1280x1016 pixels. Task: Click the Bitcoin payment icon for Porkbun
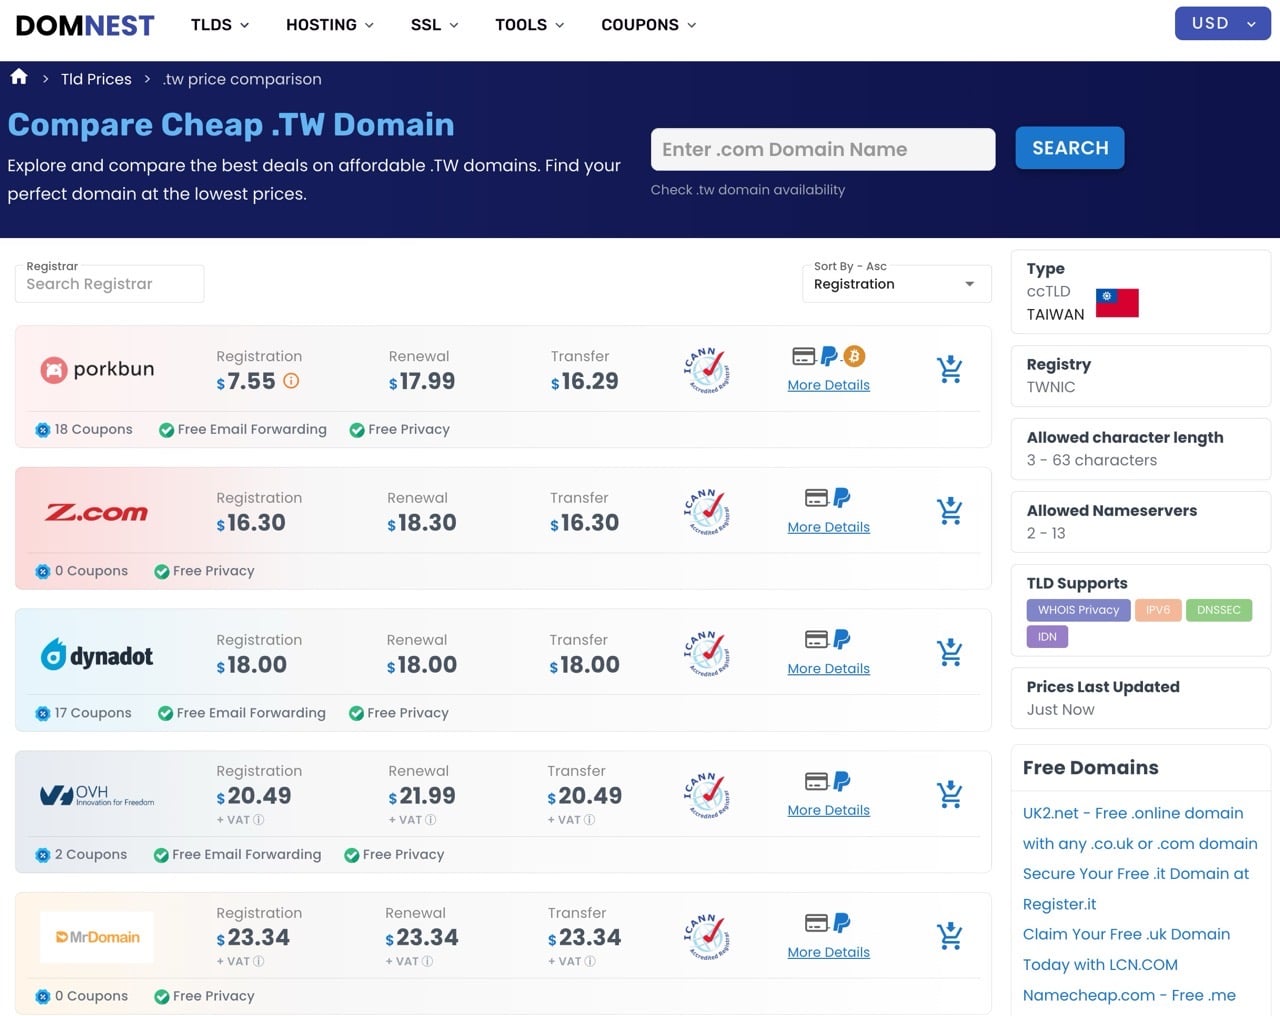click(x=854, y=356)
